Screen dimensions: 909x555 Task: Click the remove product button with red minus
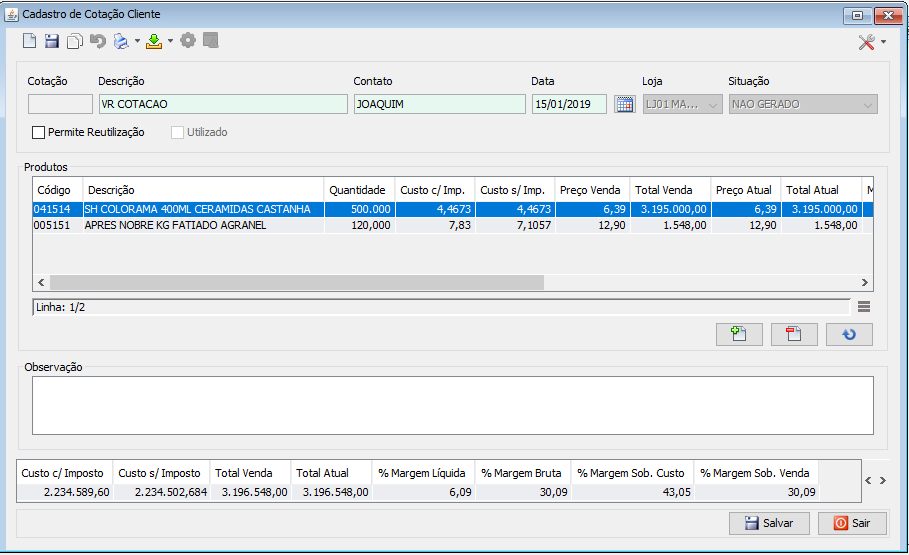[x=794, y=334]
